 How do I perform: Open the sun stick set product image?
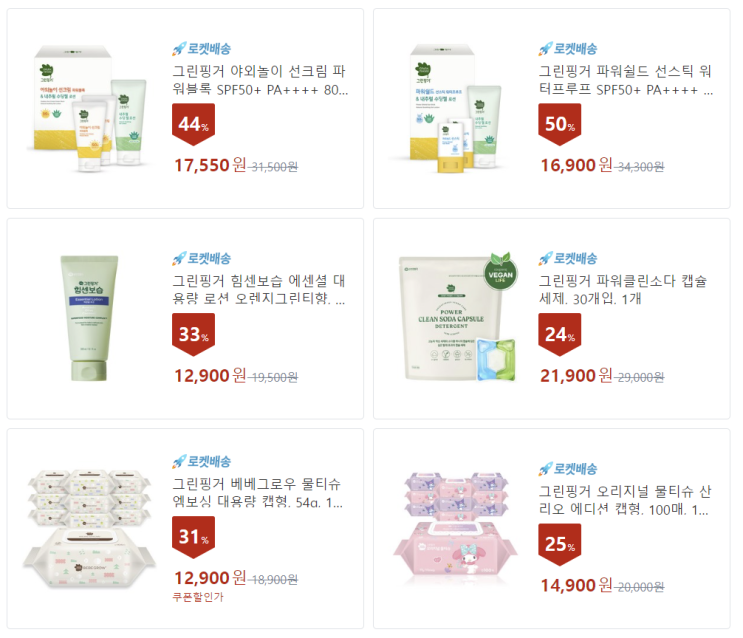(454, 109)
